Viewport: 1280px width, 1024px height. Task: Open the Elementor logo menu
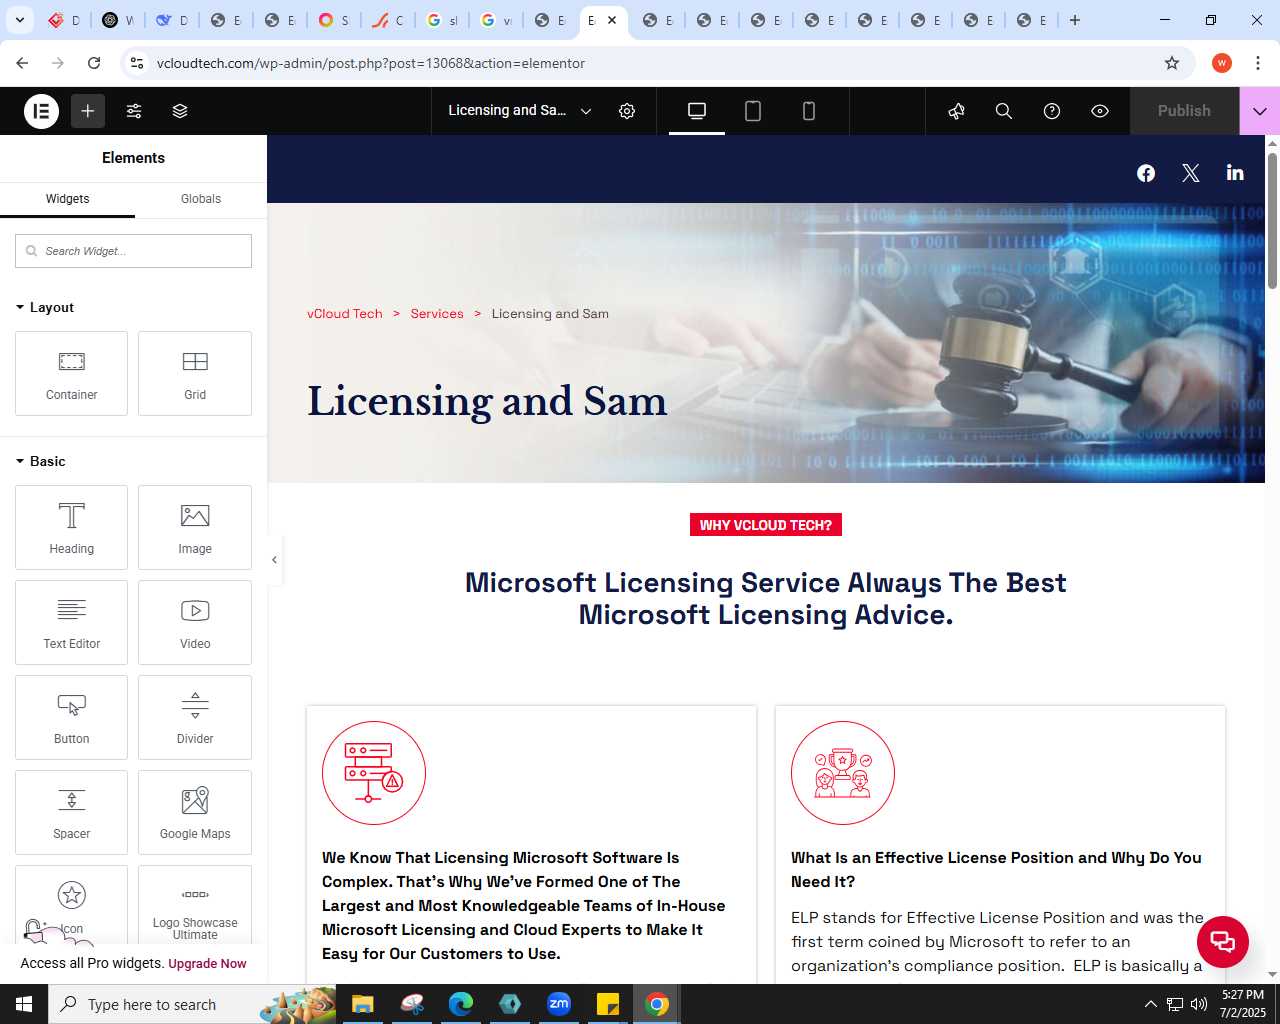click(x=42, y=111)
